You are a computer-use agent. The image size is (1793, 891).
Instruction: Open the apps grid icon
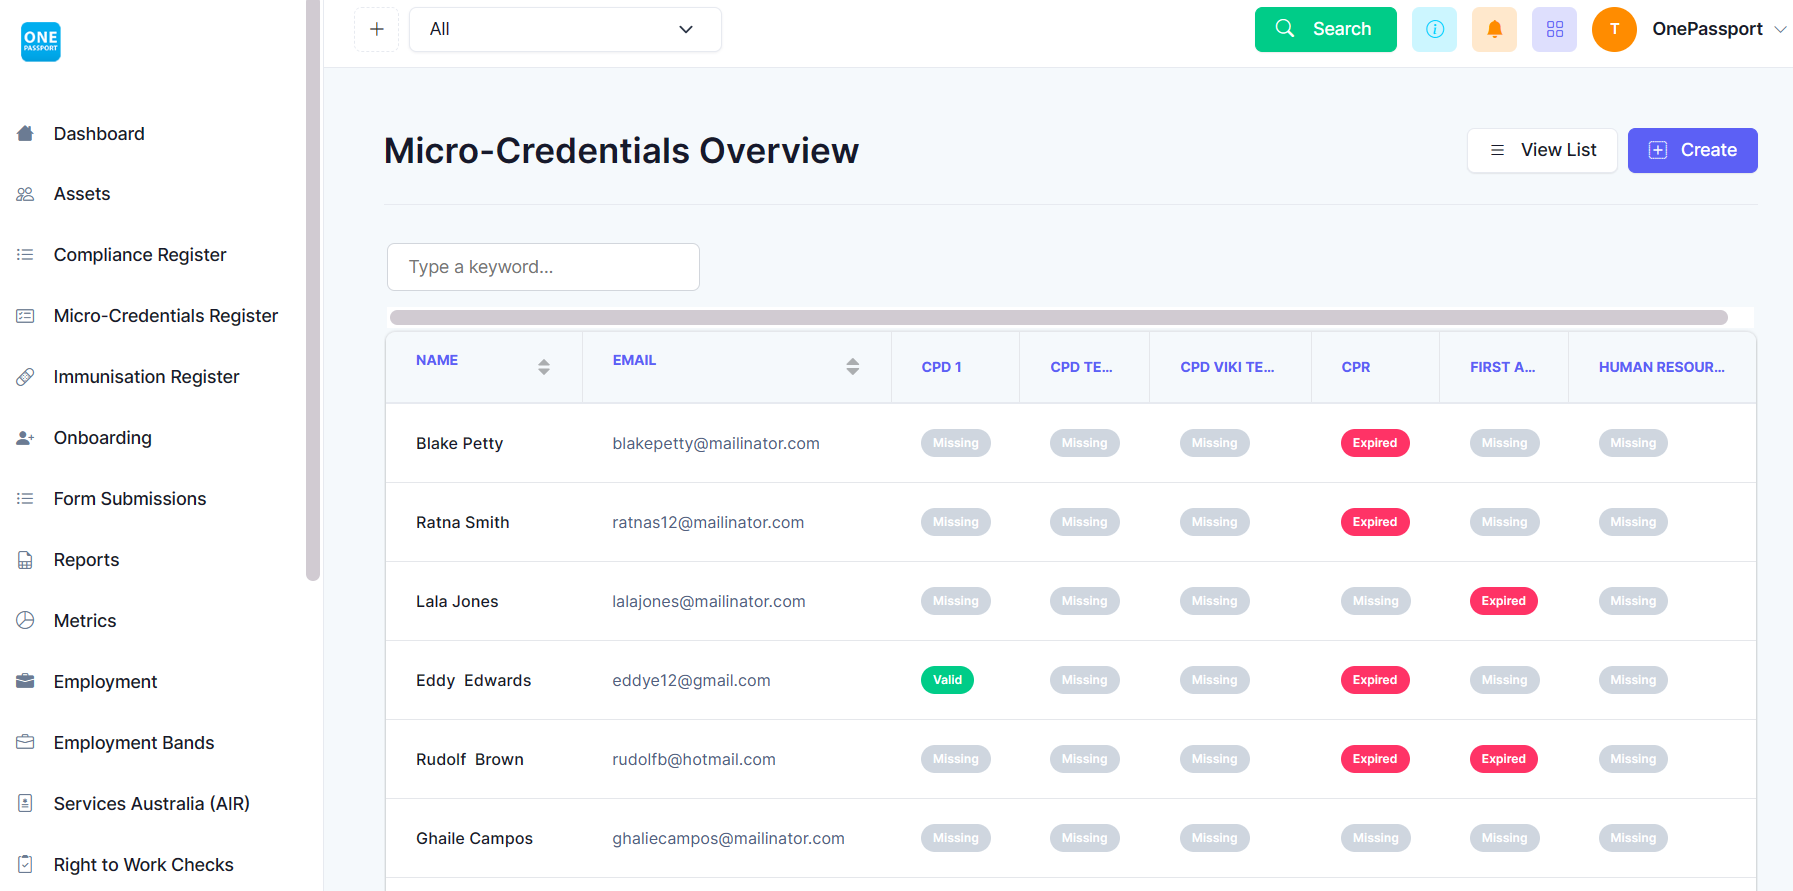pos(1554,30)
